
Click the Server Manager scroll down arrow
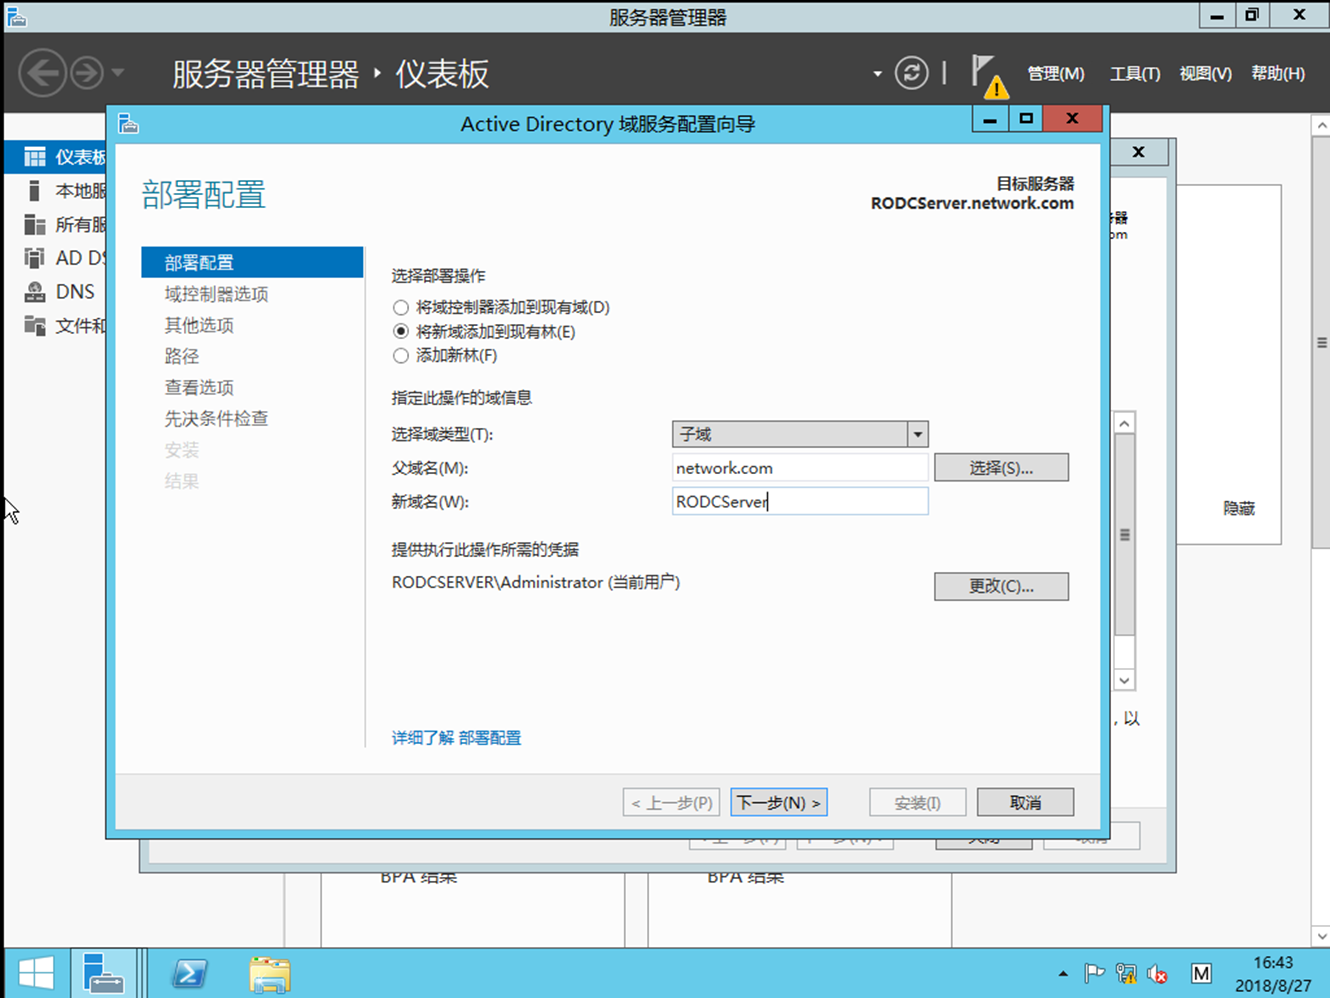tap(1321, 936)
